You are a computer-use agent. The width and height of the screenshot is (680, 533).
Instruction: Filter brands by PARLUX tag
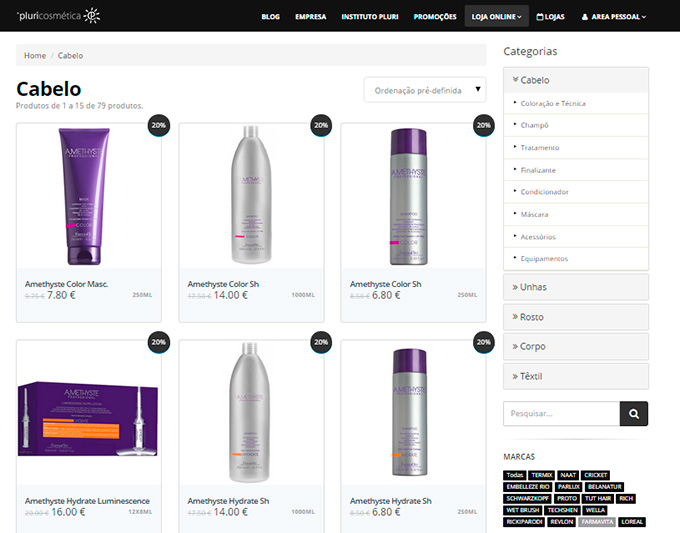point(569,487)
